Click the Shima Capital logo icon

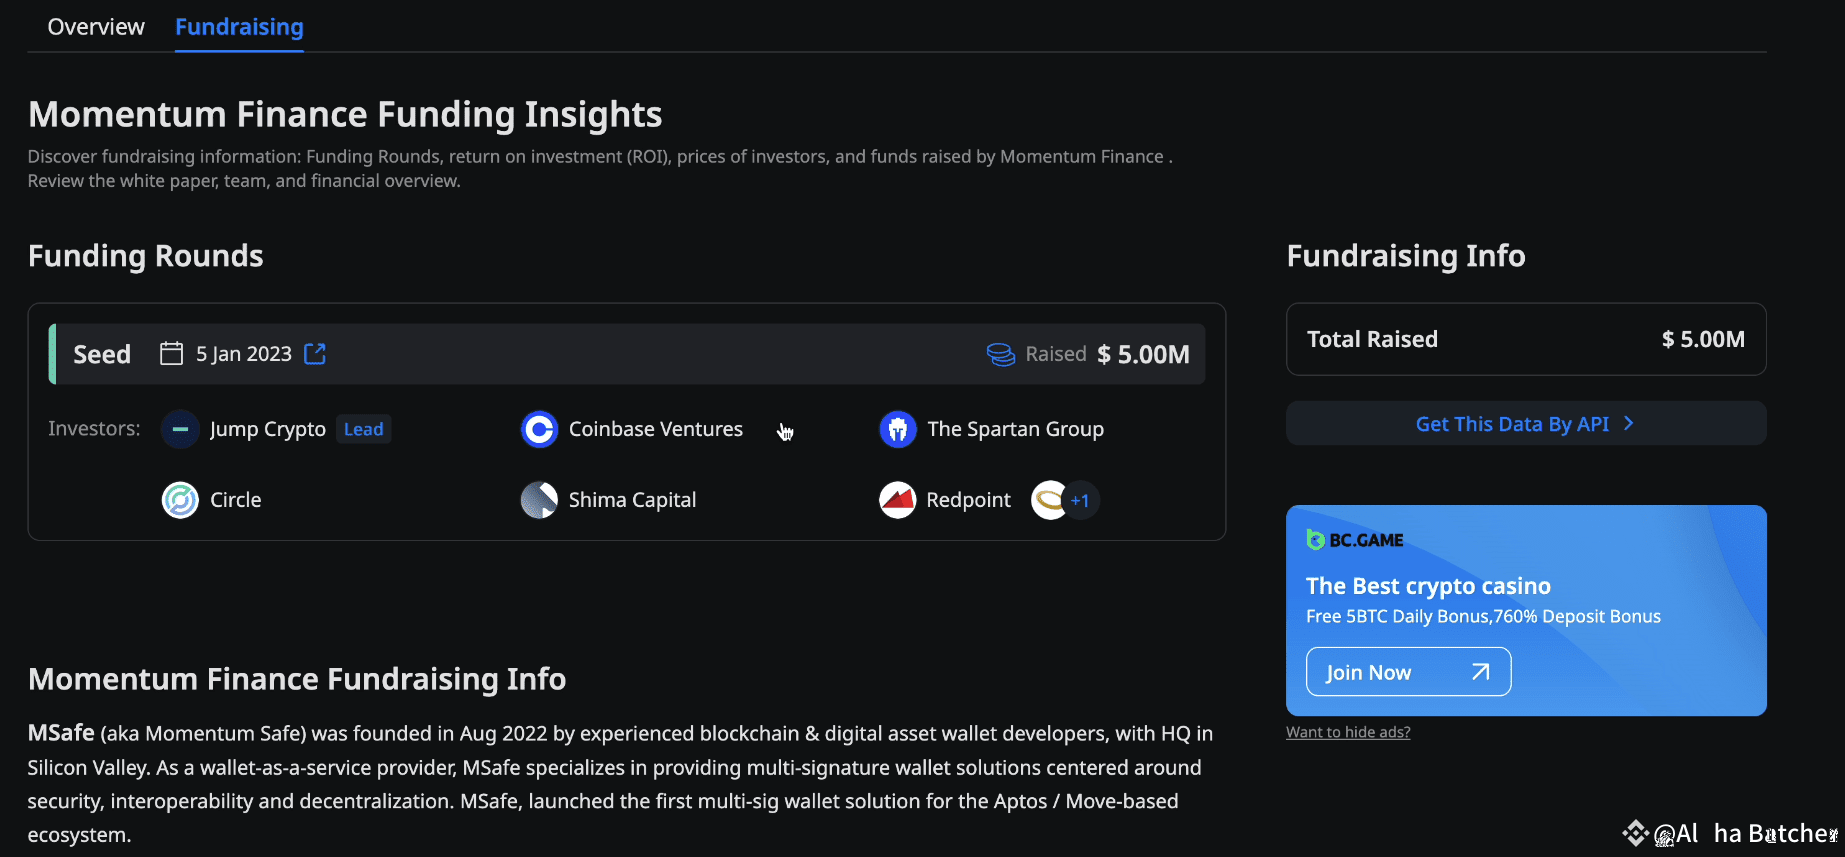539,500
